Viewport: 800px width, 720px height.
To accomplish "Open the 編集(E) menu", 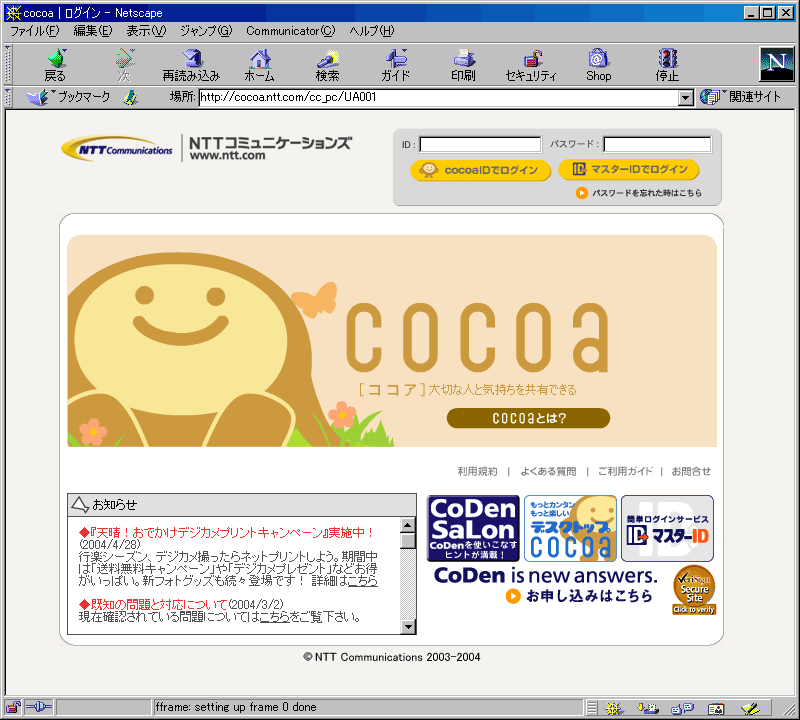I will (92, 31).
